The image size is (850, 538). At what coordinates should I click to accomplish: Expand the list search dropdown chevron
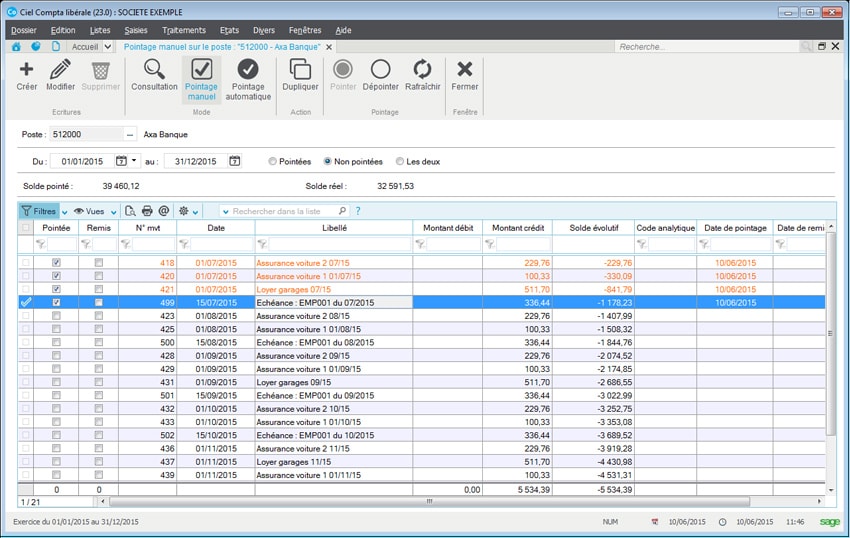click(x=226, y=212)
